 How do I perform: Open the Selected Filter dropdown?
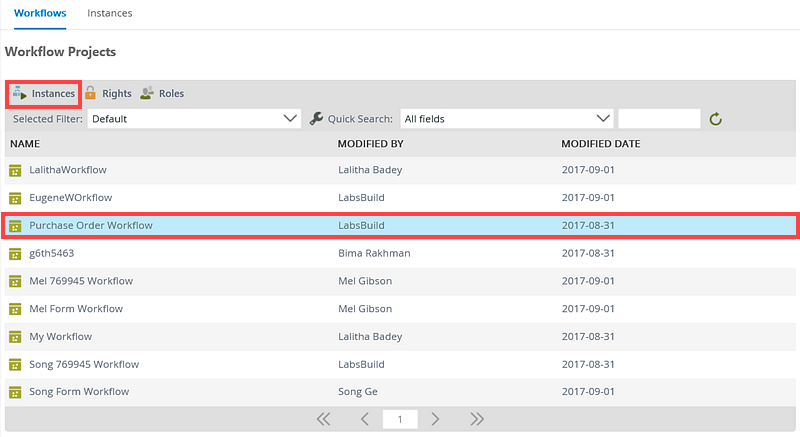(x=194, y=119)
